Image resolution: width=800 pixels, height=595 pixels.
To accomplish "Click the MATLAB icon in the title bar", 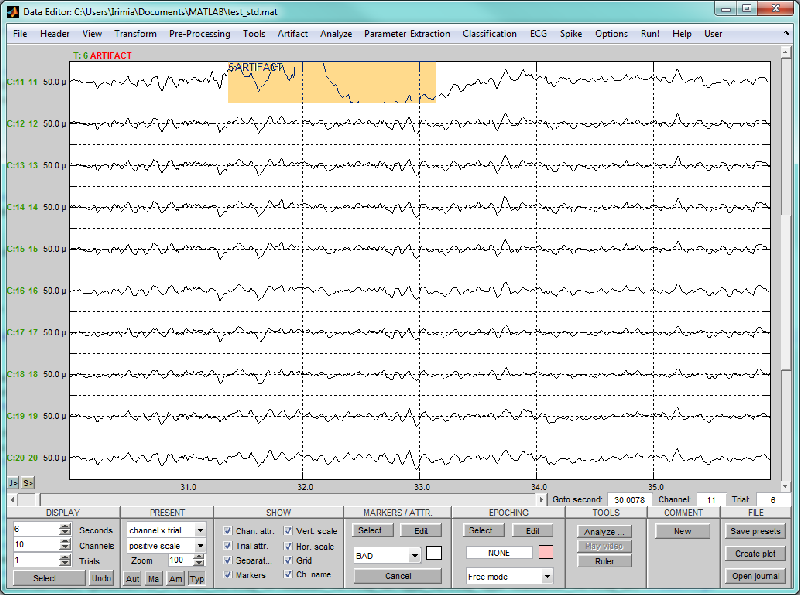I will point(13,11).
